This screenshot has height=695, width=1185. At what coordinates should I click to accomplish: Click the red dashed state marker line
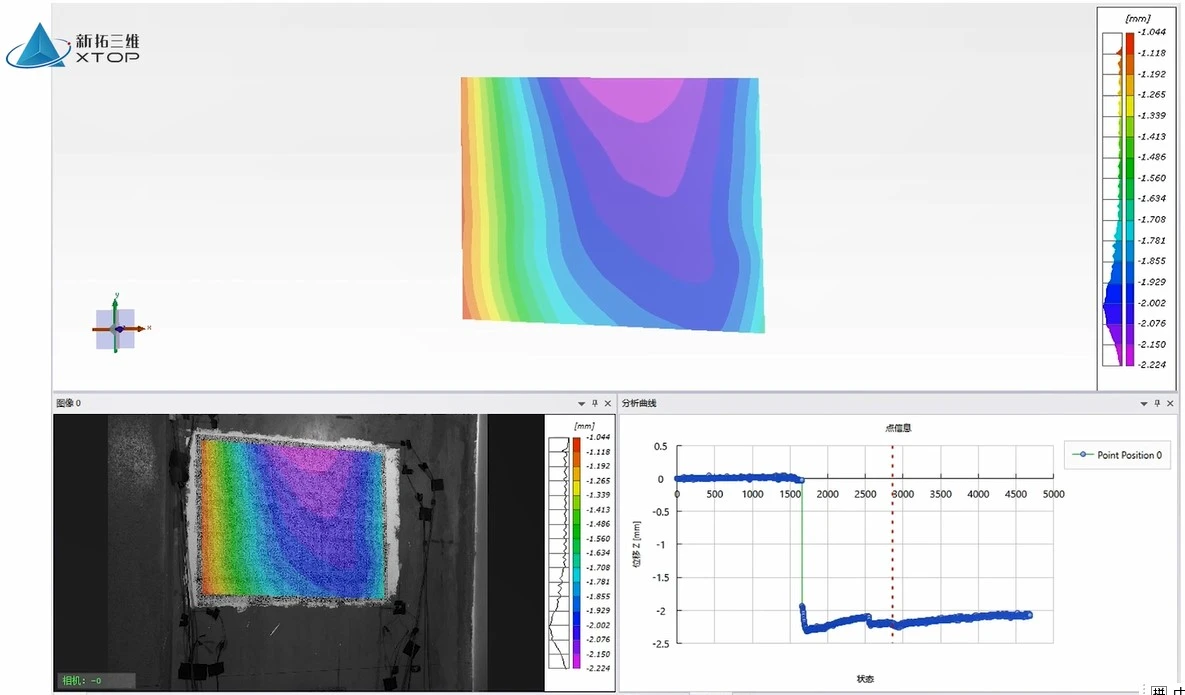(892, 540)
